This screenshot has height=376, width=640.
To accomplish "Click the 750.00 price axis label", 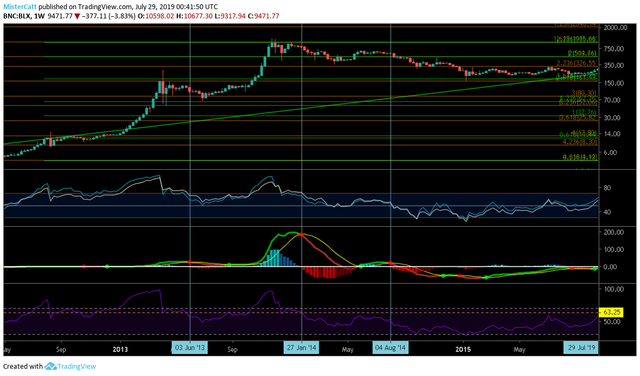I will [613, 49].
